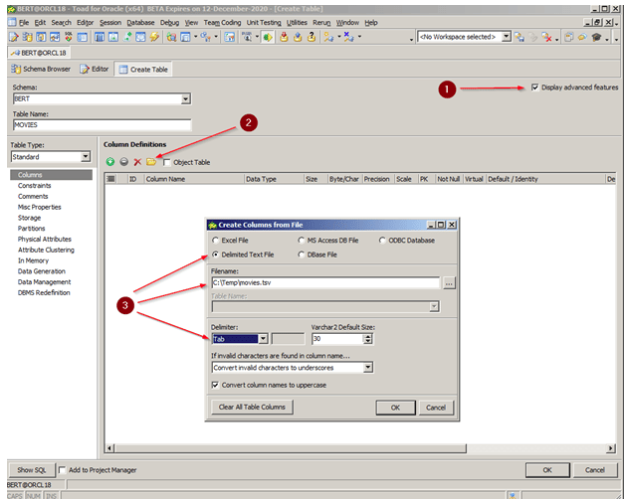Screen dimensions: 625x504
Task: Click the lightning bolt toolbar icon
Action: pyautogui.click(x=154, y=37)
